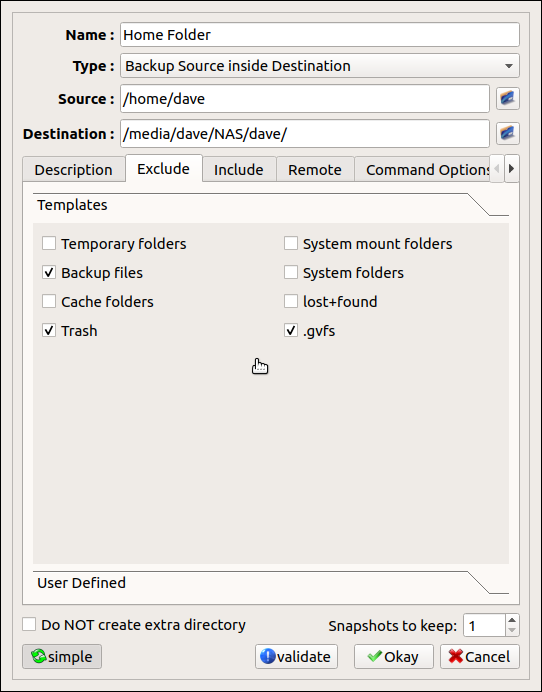Enable Temporary folders exclusion
The width and height of the screenshot is (542, 692).
(49, 243)
